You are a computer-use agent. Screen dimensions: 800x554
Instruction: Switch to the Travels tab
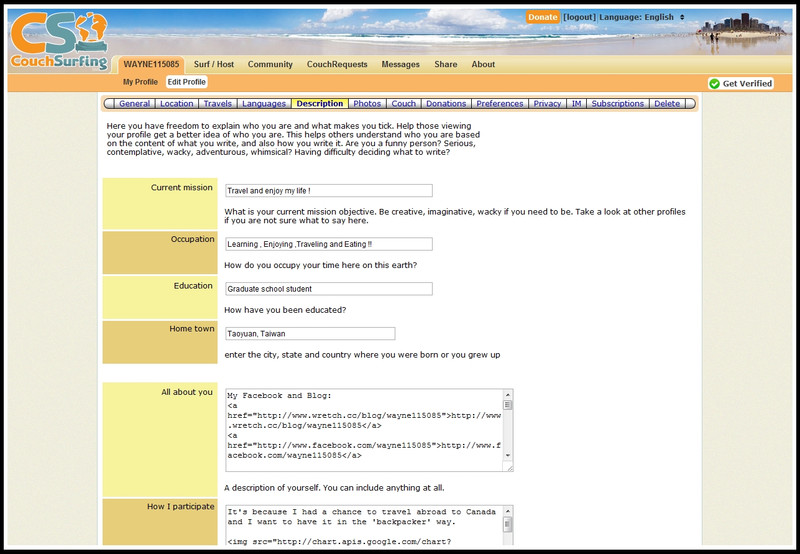coord(217,104)
